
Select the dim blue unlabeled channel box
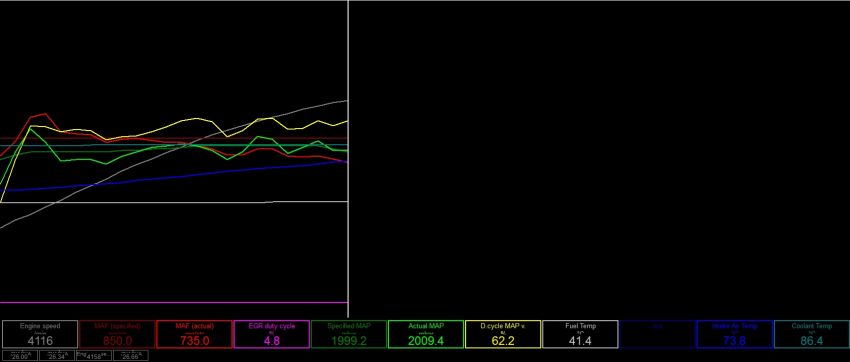[x=658, y=334]
